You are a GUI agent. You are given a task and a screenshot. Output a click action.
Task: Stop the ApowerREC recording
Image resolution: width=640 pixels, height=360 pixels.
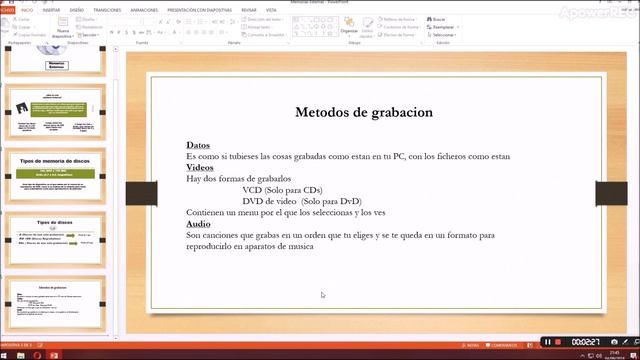(558, 342)
